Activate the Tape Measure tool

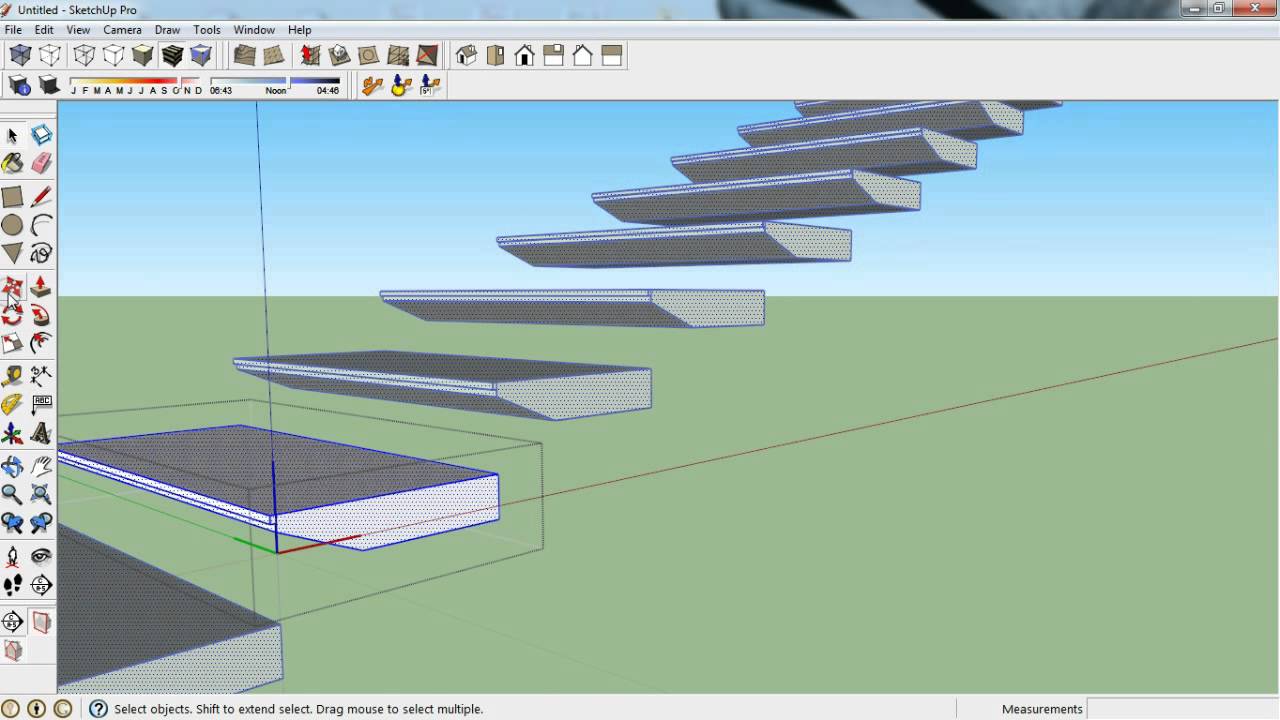(x=12, y=376)
